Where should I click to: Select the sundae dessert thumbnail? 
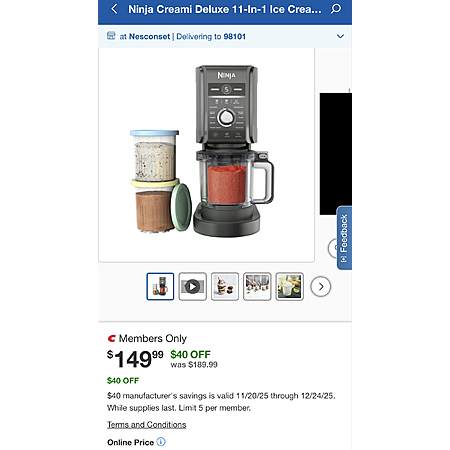coord(225,287)
